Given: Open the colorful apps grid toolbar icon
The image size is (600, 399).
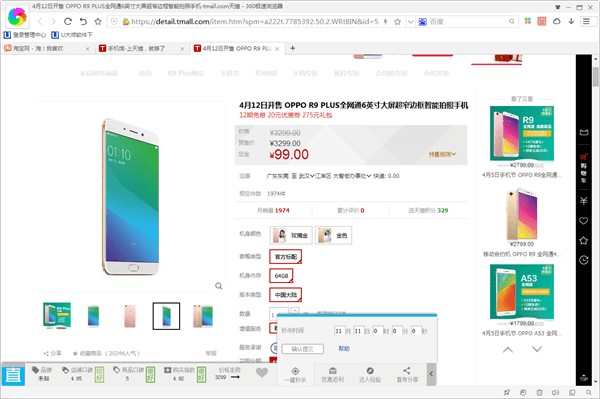Looking at the screenshot, I should (528, 21).
